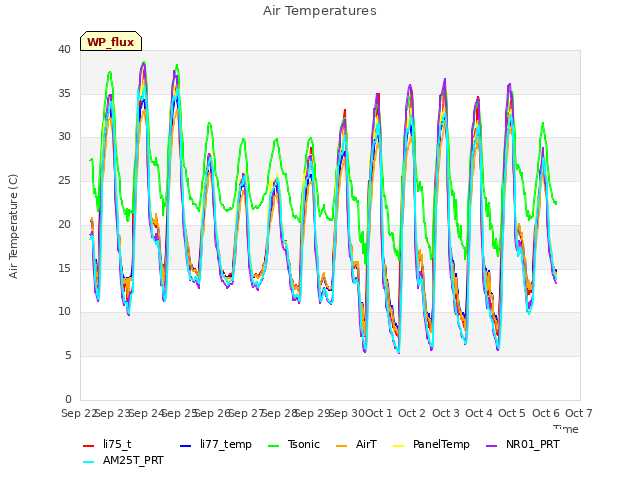Viewport: 640px width, 480px height.
Task: Click the cyan AM25T_PRT legend color marker
Action: pos(89,462)
